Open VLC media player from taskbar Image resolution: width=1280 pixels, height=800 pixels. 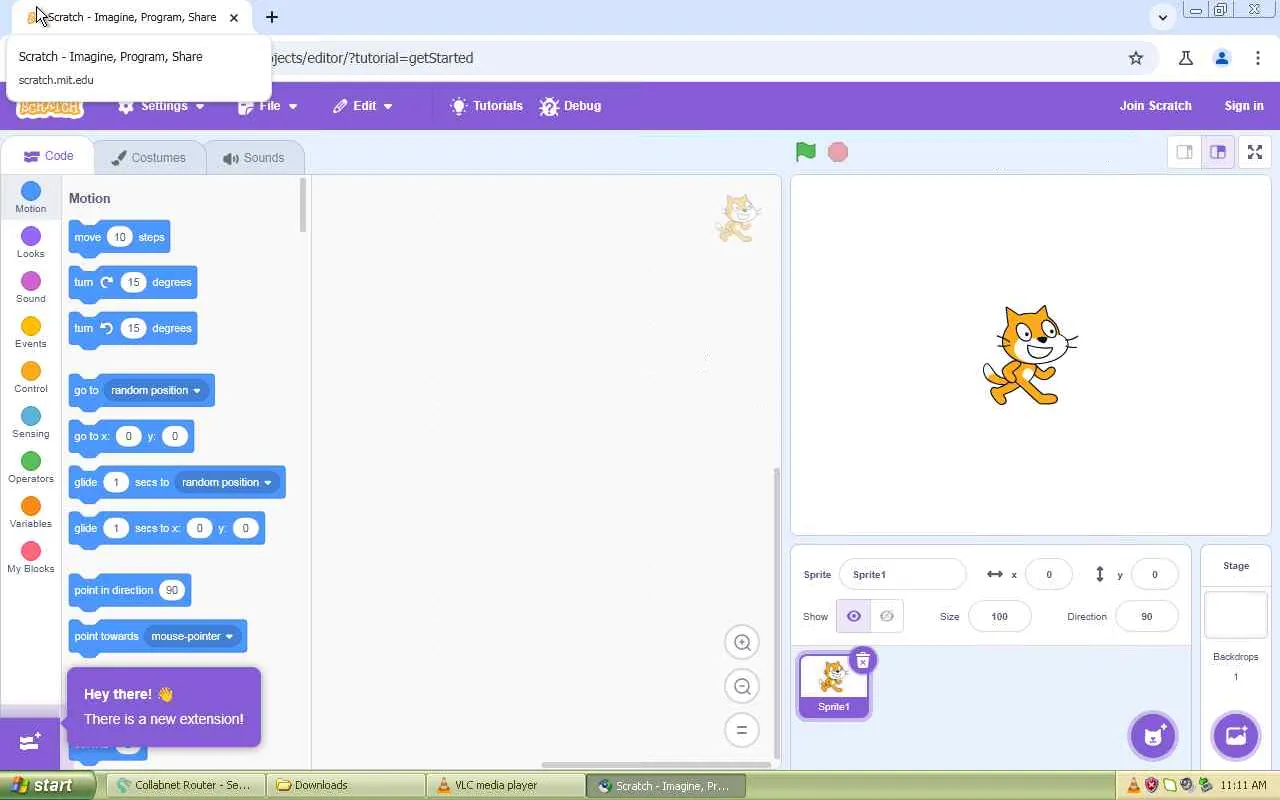504,785
